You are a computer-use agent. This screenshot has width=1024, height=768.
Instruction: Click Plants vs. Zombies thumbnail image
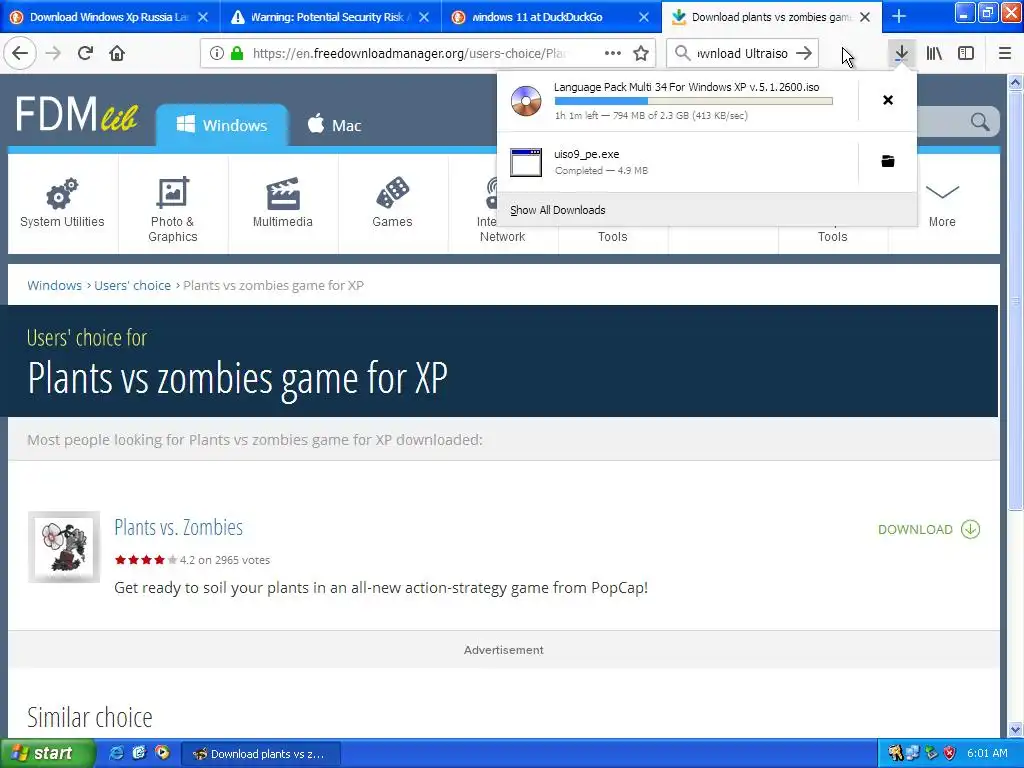[64, 547]
